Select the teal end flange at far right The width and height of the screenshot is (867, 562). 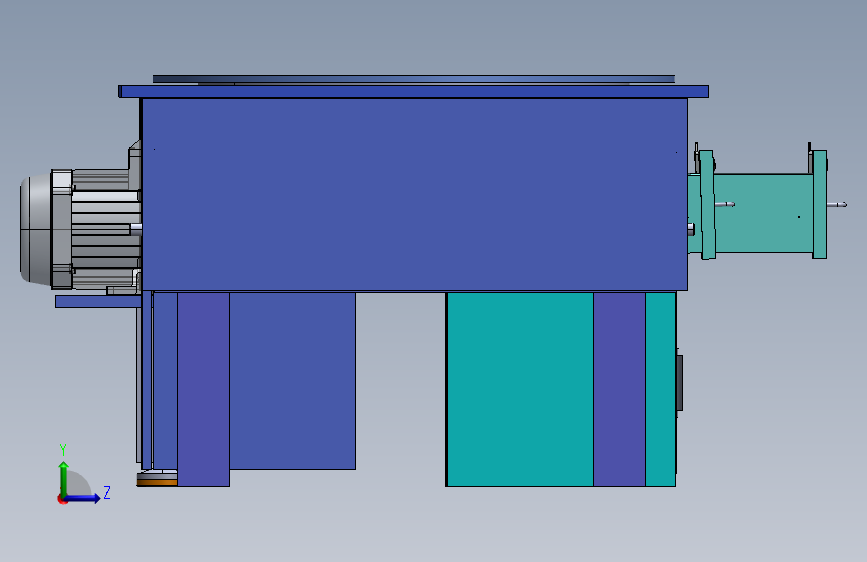click(x=819, y=204)
